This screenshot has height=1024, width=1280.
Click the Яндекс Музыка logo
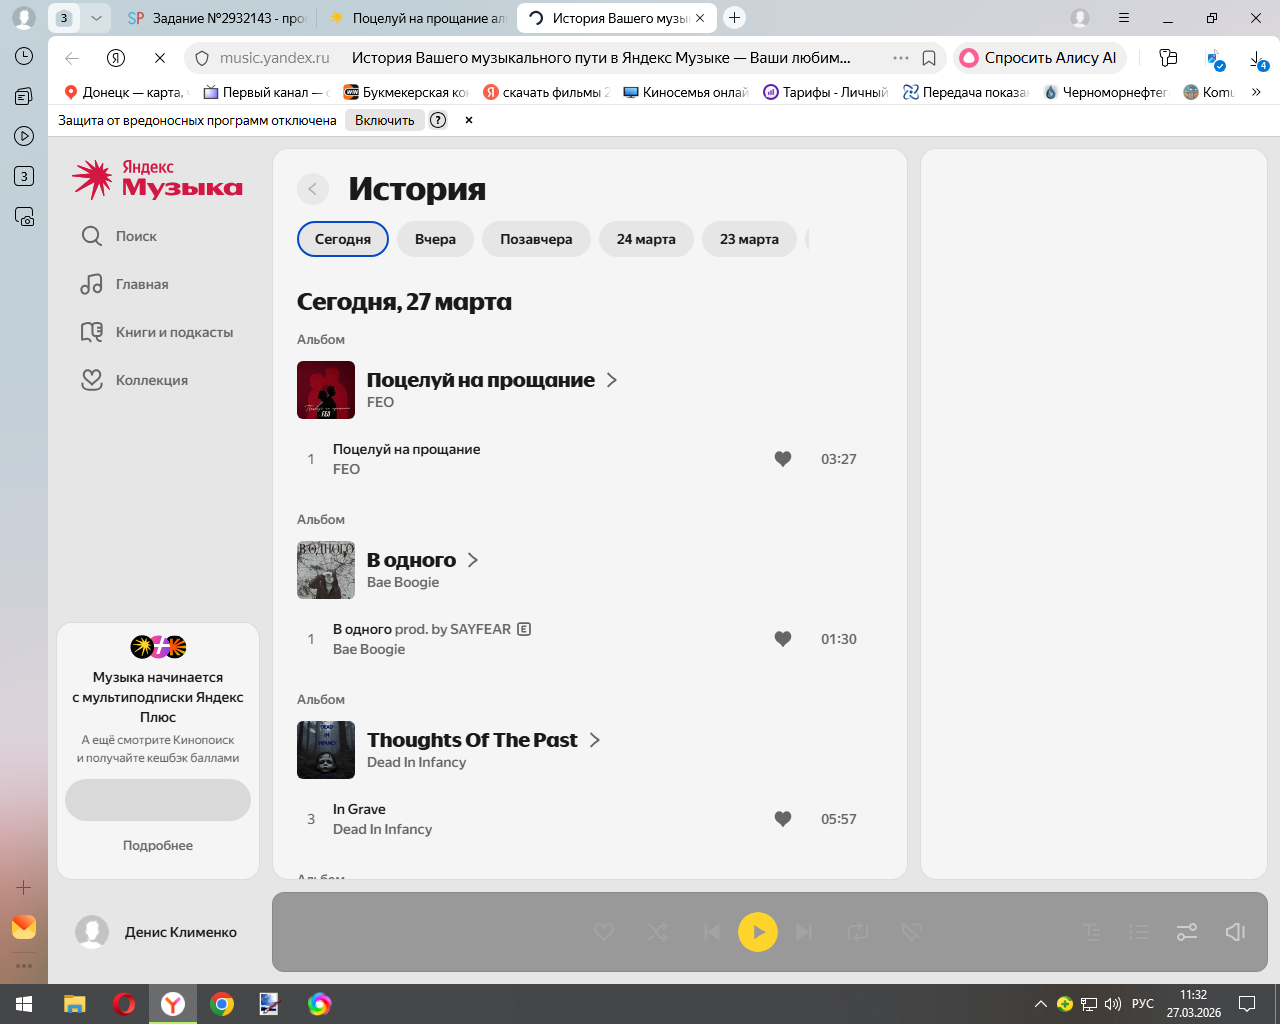157,179
